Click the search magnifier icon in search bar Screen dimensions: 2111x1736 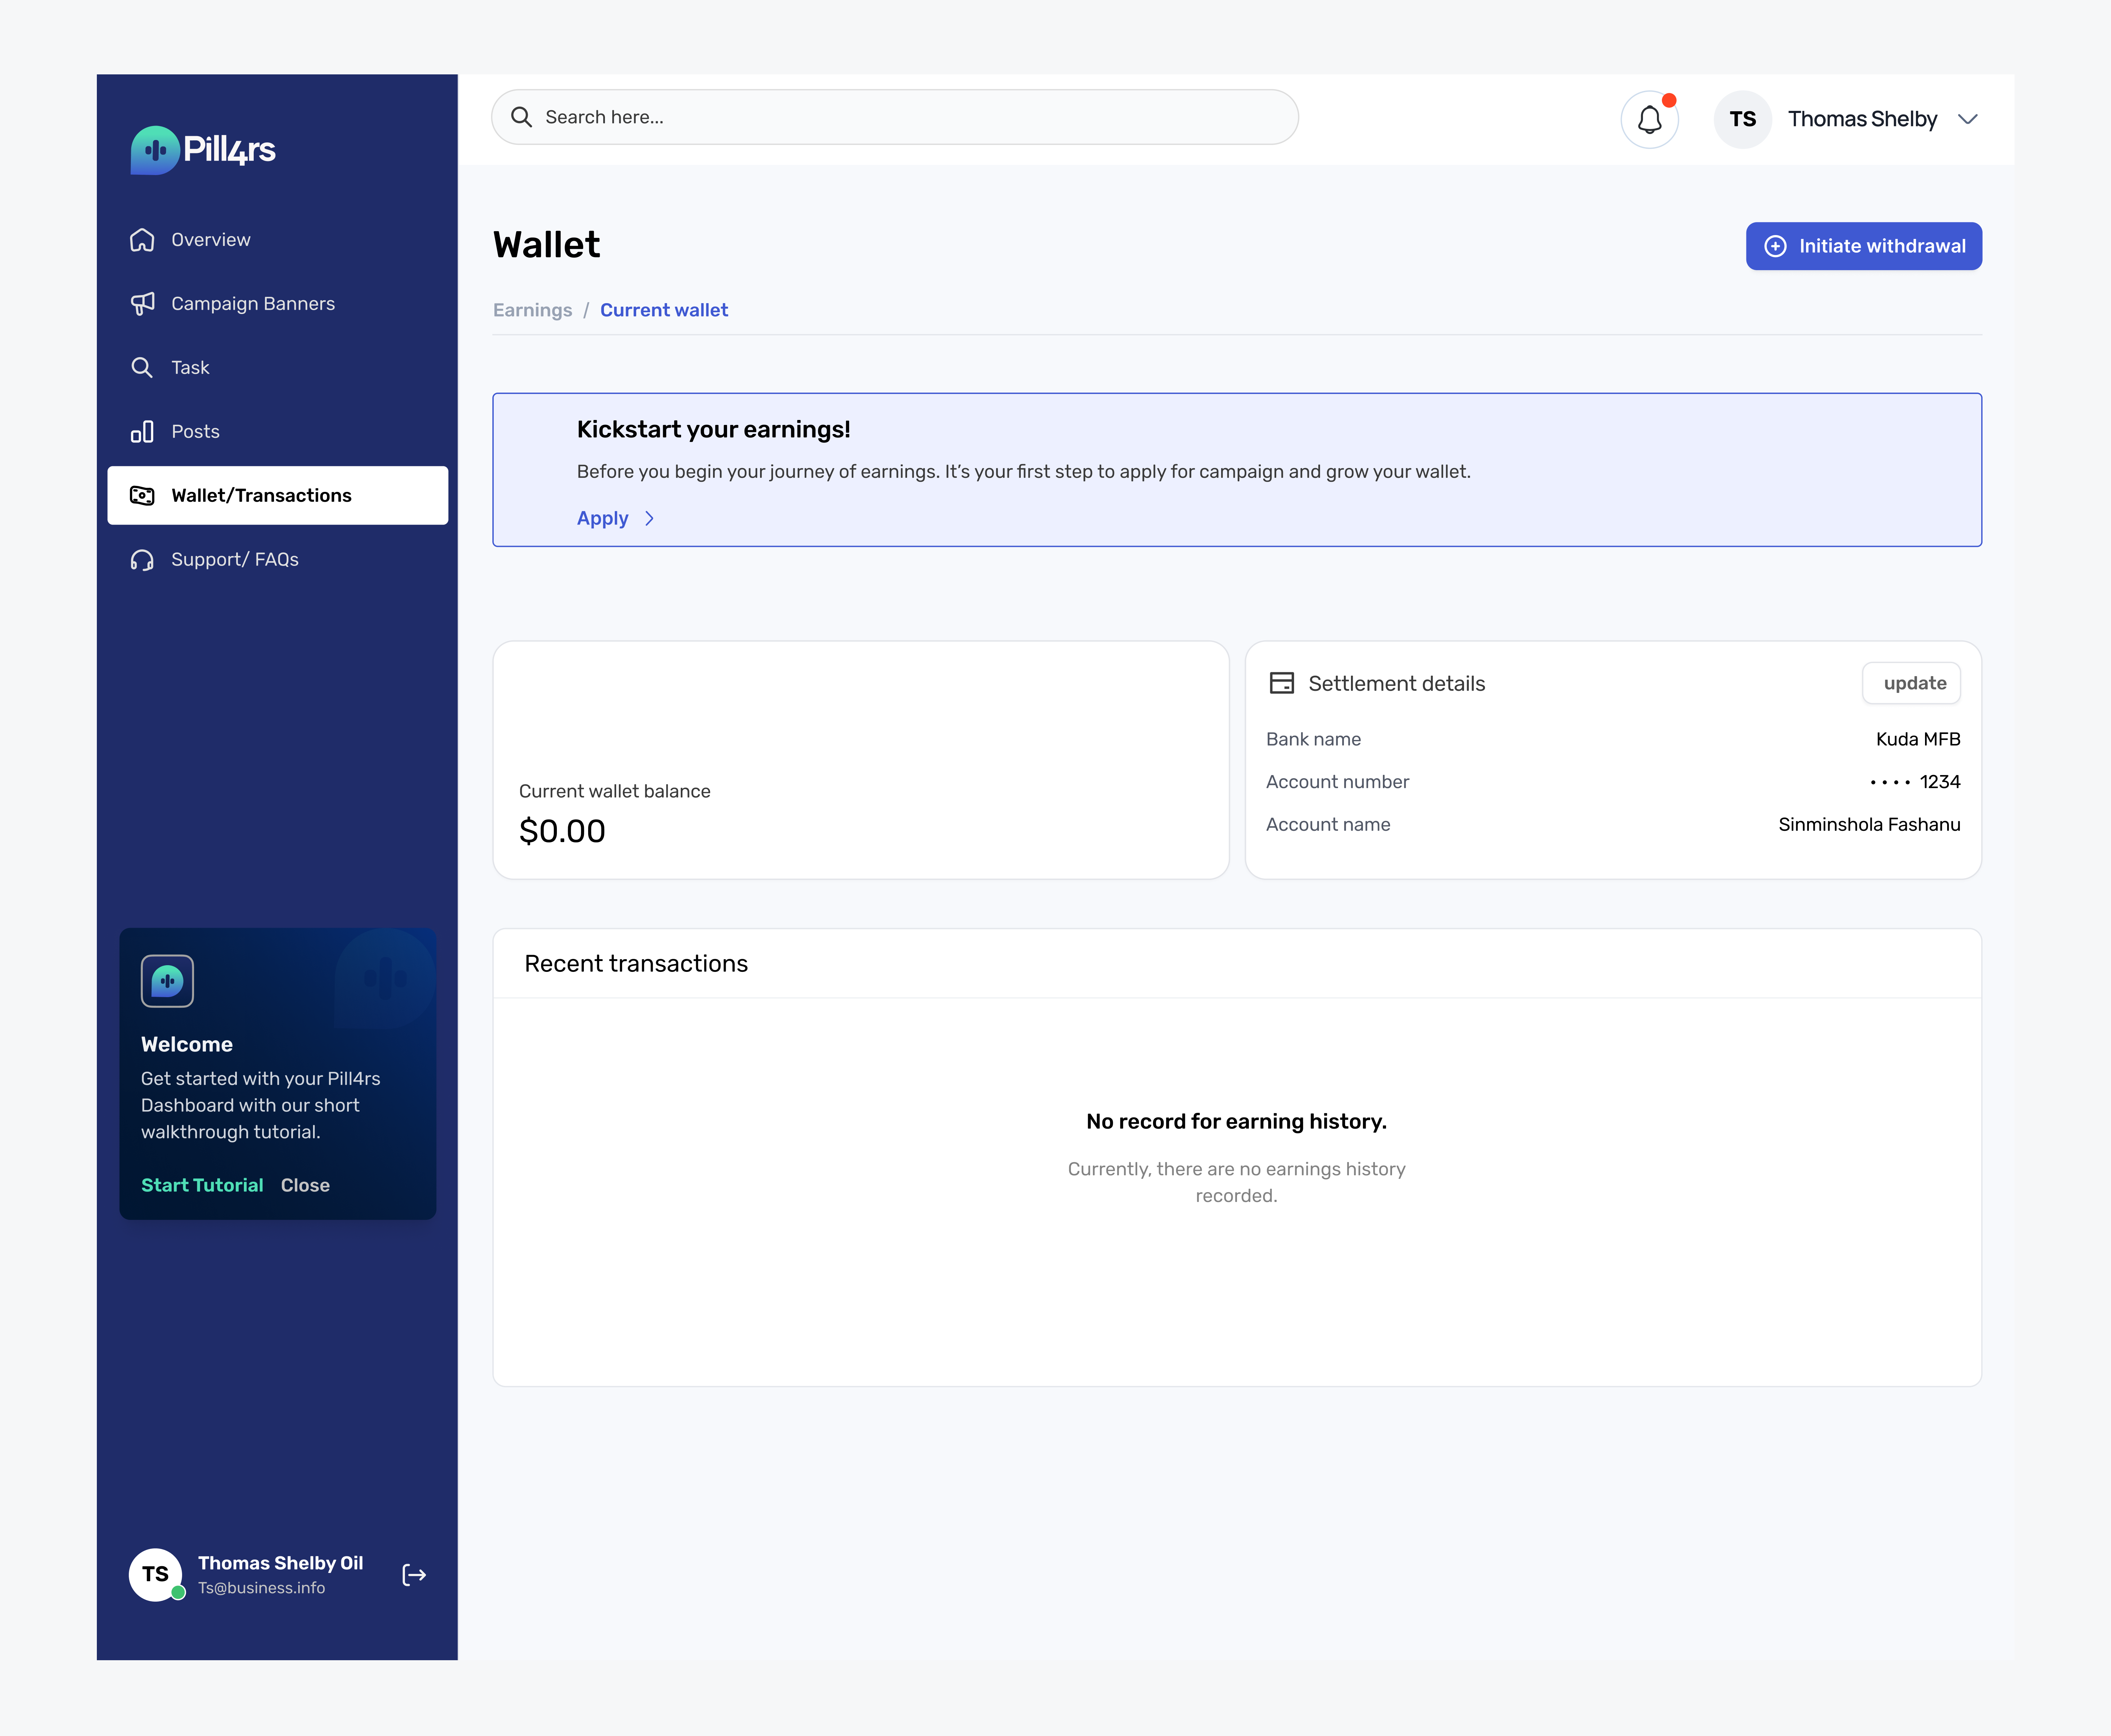tap(521, 117)
